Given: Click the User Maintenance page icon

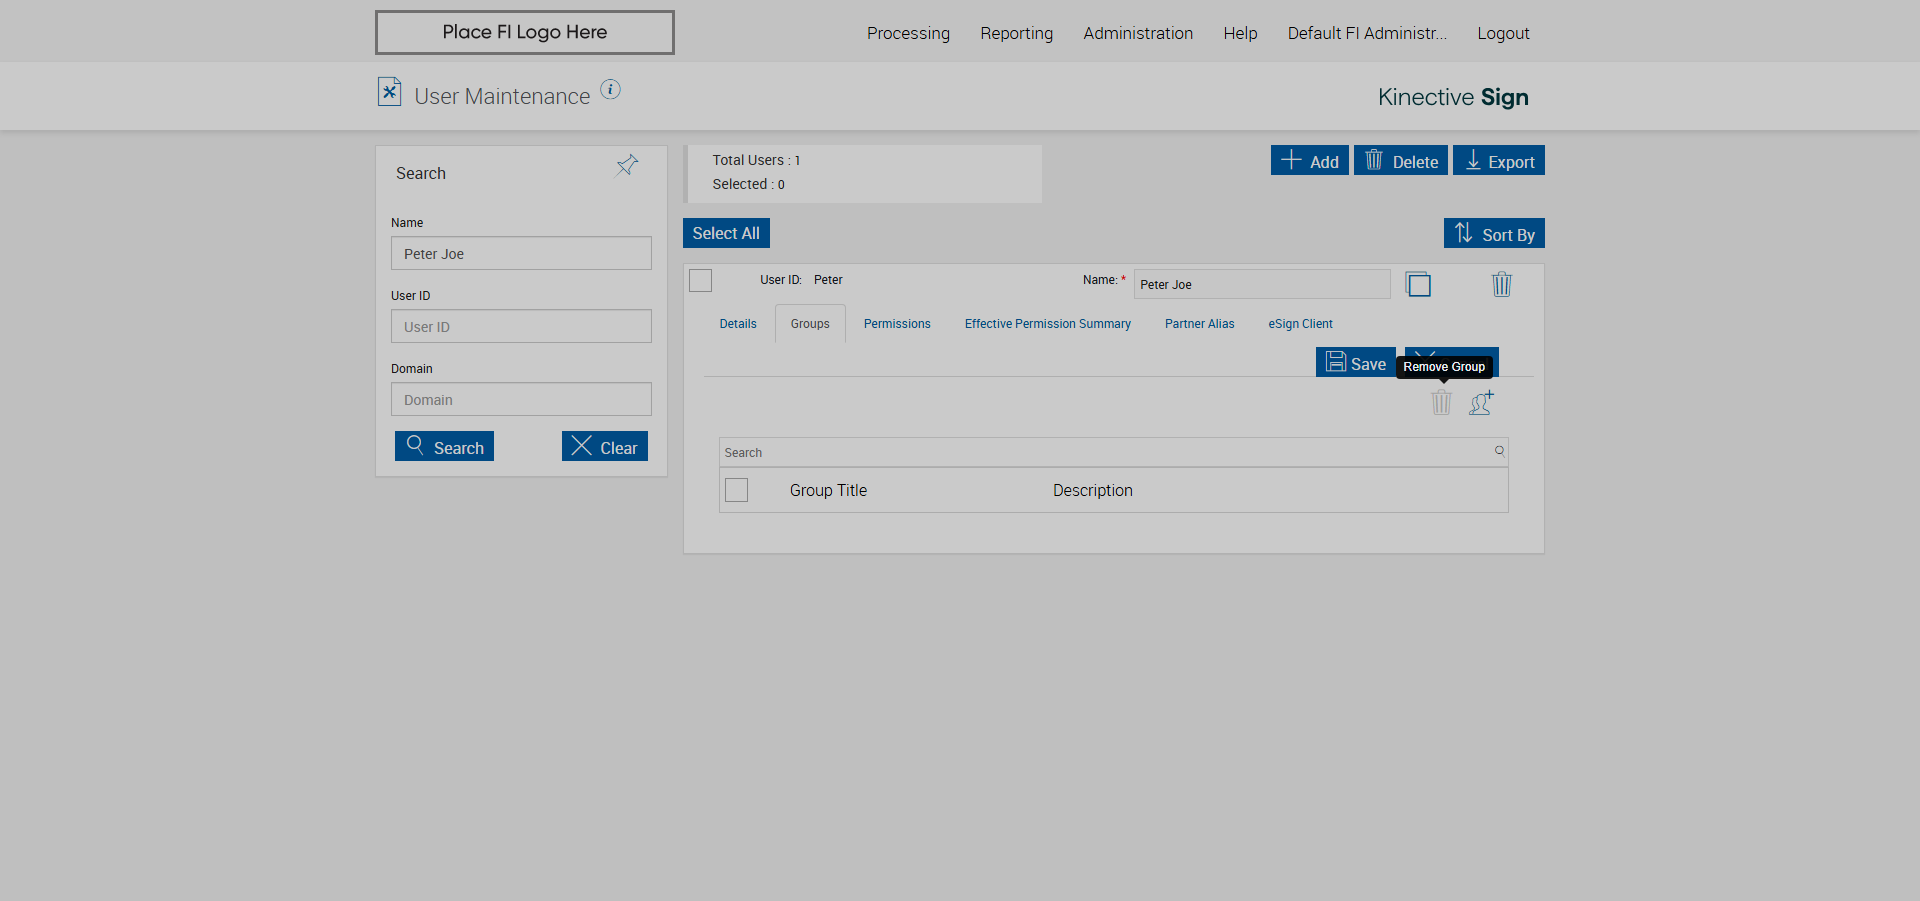Looking at the screenshot, I should click(389, 92).
